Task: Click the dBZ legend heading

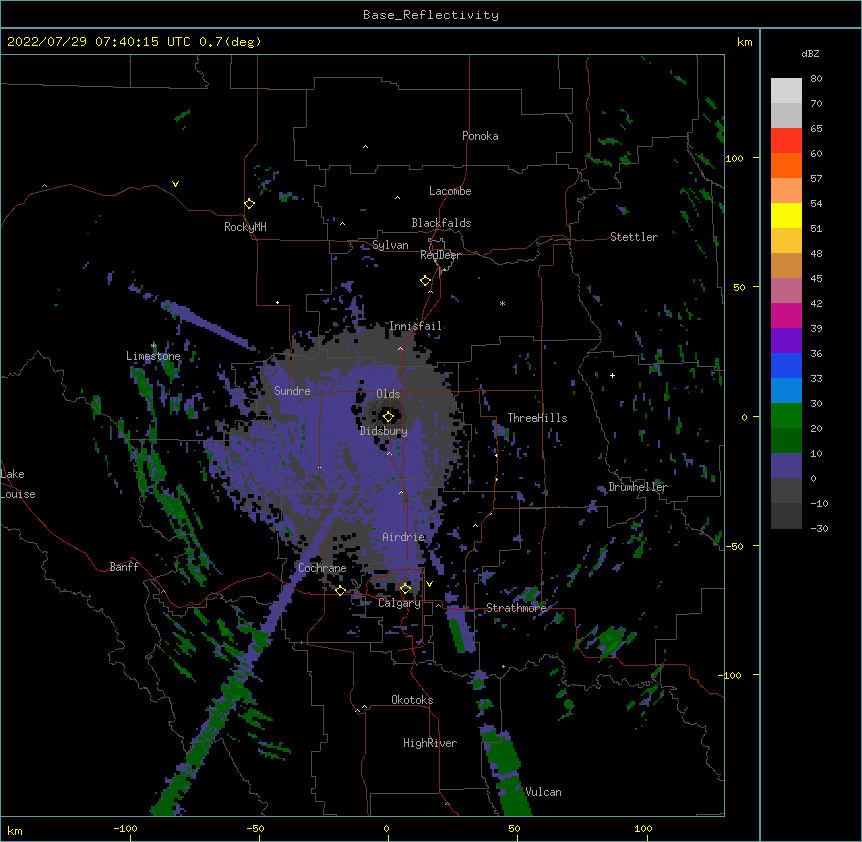Action: point(810,53)
